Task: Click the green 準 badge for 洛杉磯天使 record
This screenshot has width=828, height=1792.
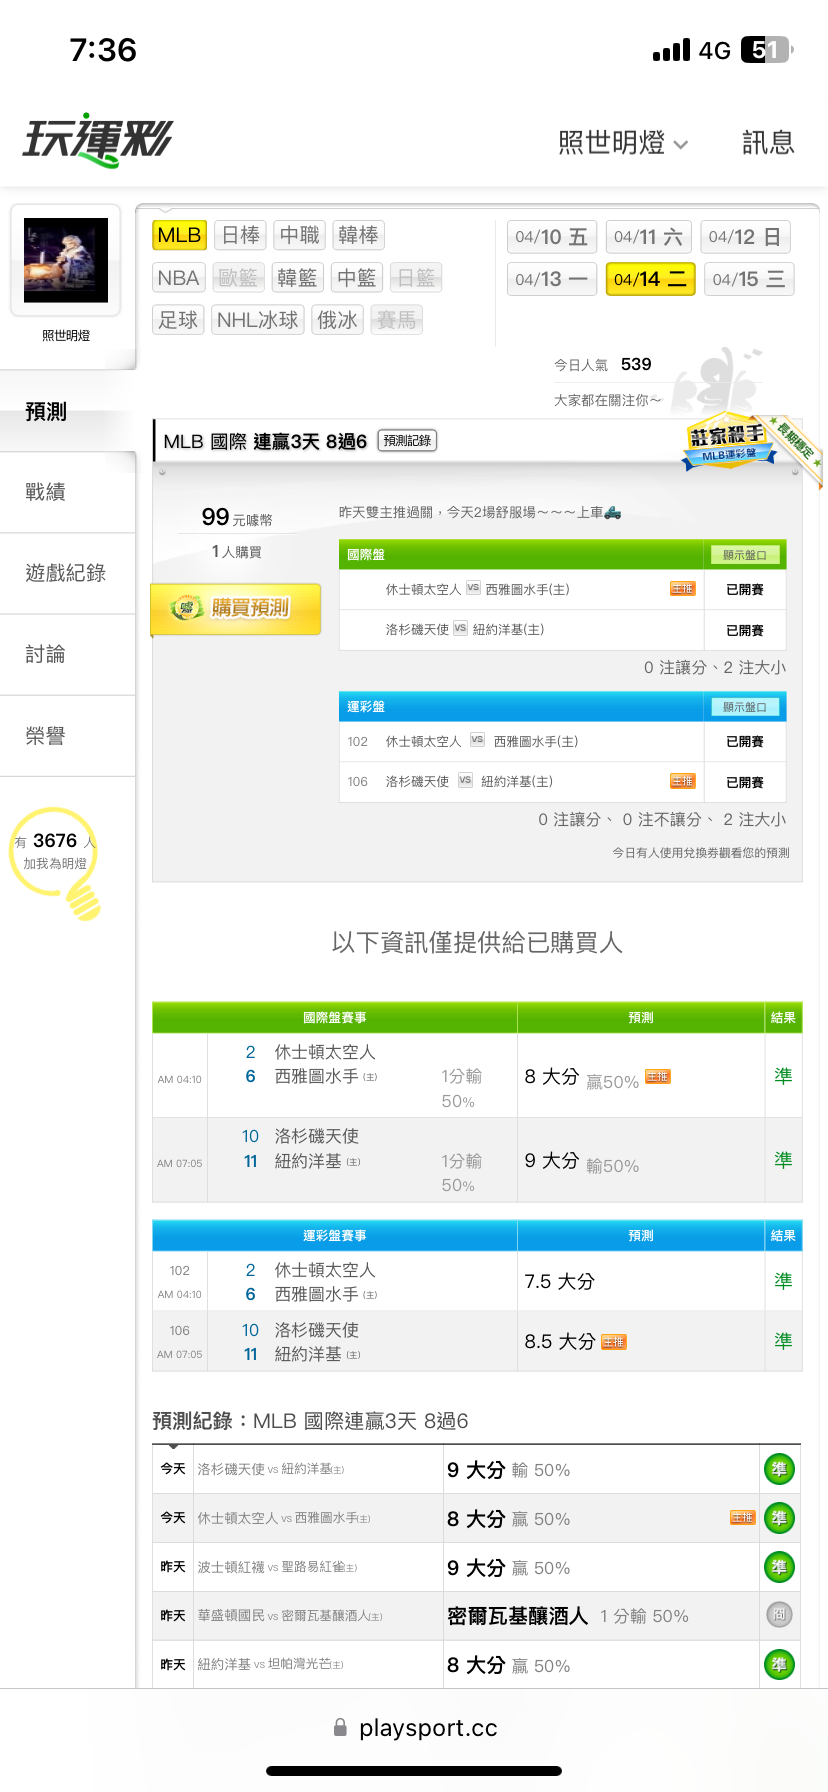Action: pyautogui.click(x=779, y=1469)
